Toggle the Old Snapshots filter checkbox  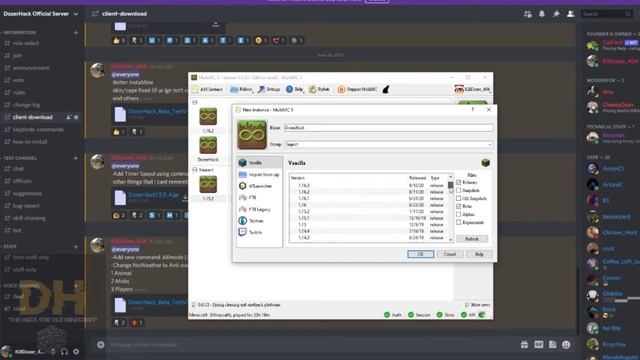click(x=459, y=198)
